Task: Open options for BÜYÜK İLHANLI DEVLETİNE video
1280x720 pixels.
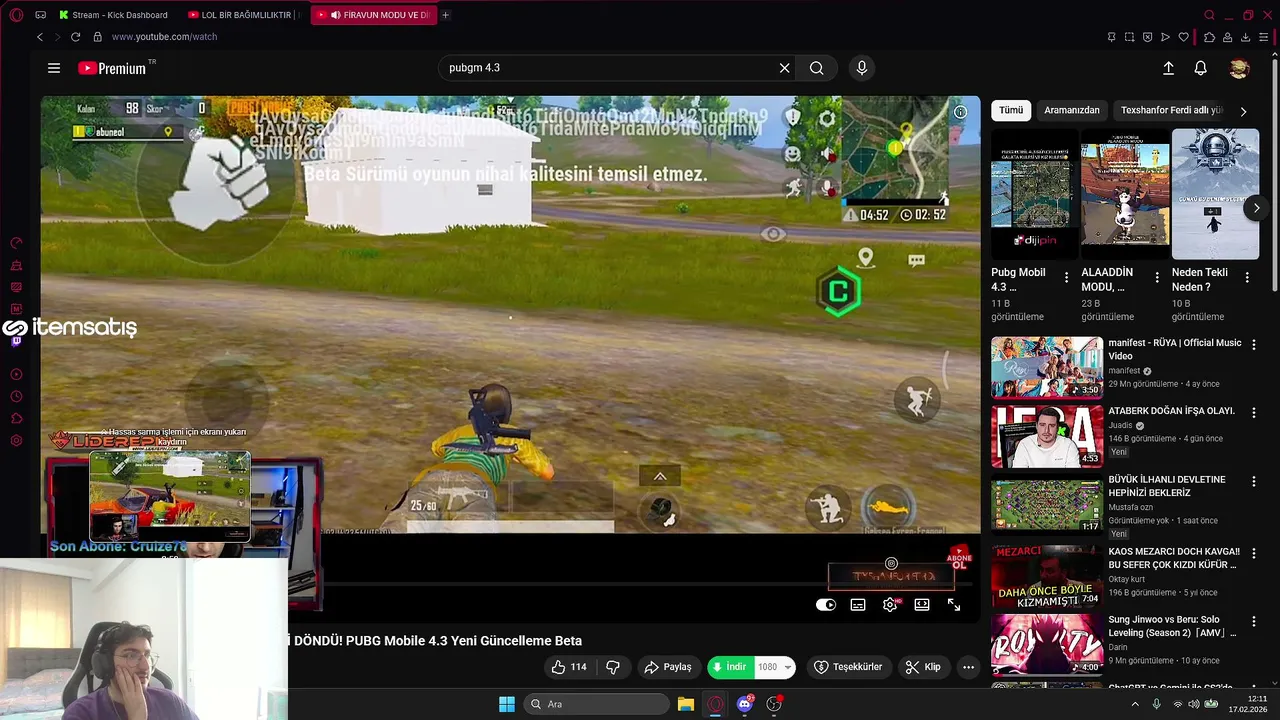Action: [x=1254, y=481]
